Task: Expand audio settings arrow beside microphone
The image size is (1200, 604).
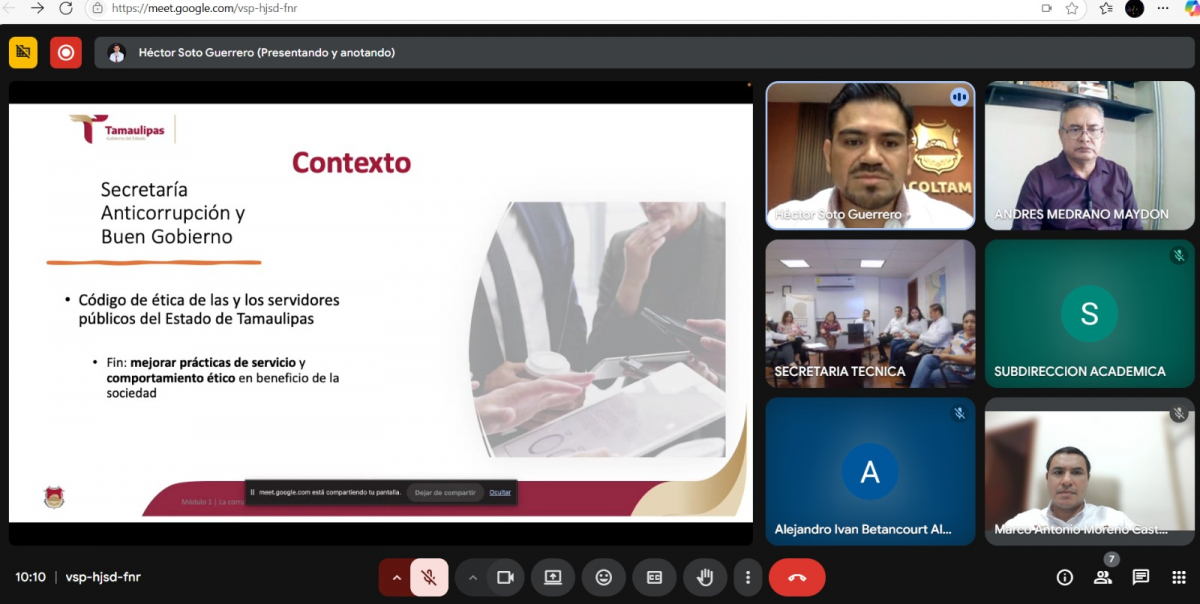Action: tap(396, 577)
